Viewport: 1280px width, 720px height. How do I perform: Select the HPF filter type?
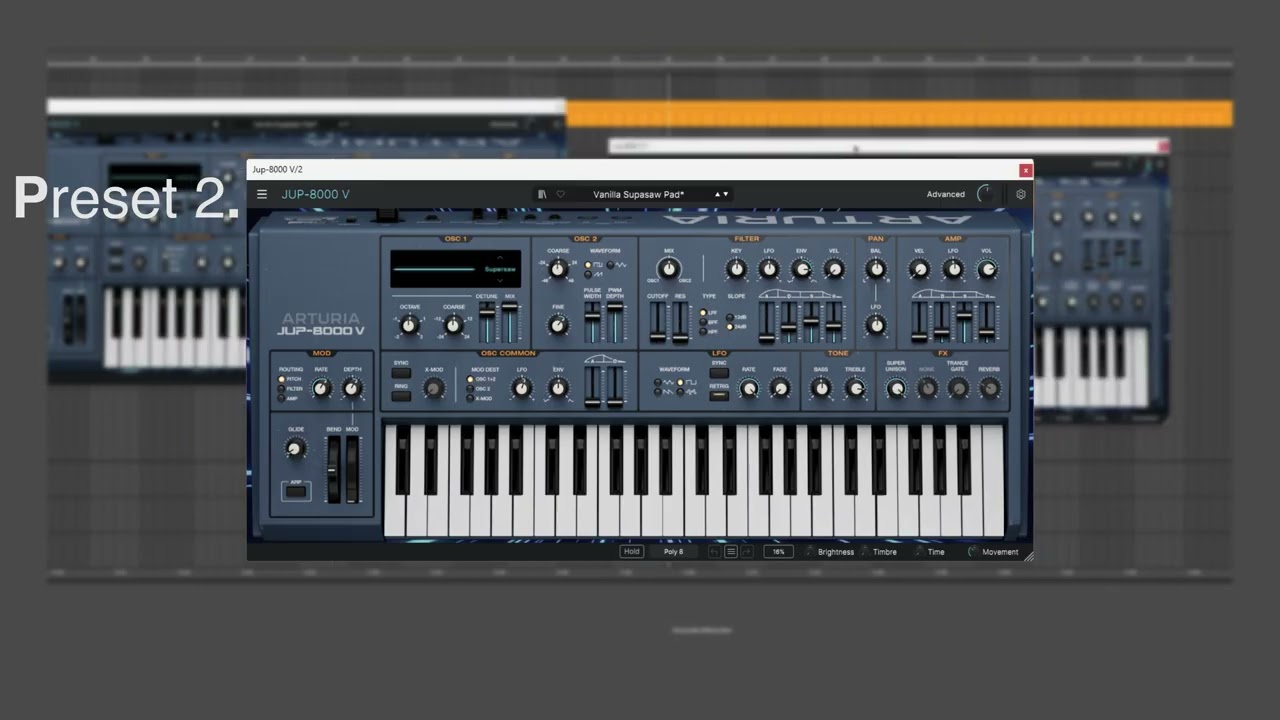pyautogui.click(x=703, y=331)
